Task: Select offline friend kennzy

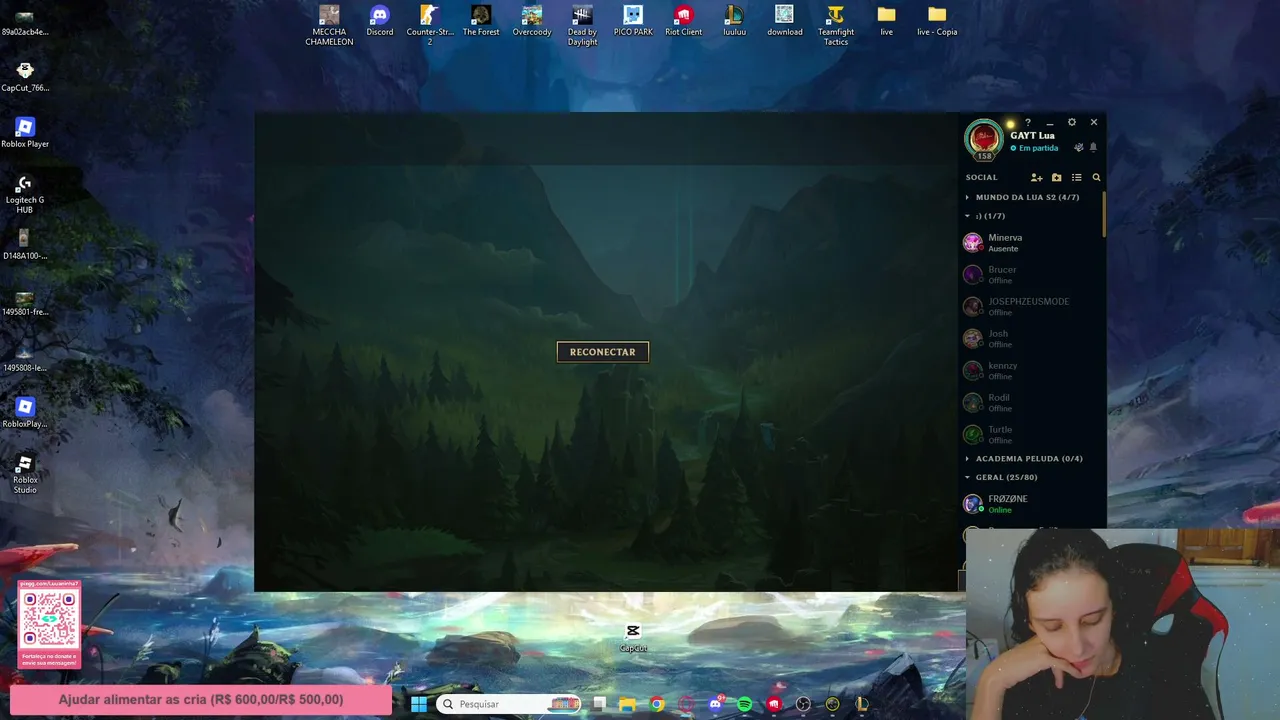Action: tap(1033, 371)
